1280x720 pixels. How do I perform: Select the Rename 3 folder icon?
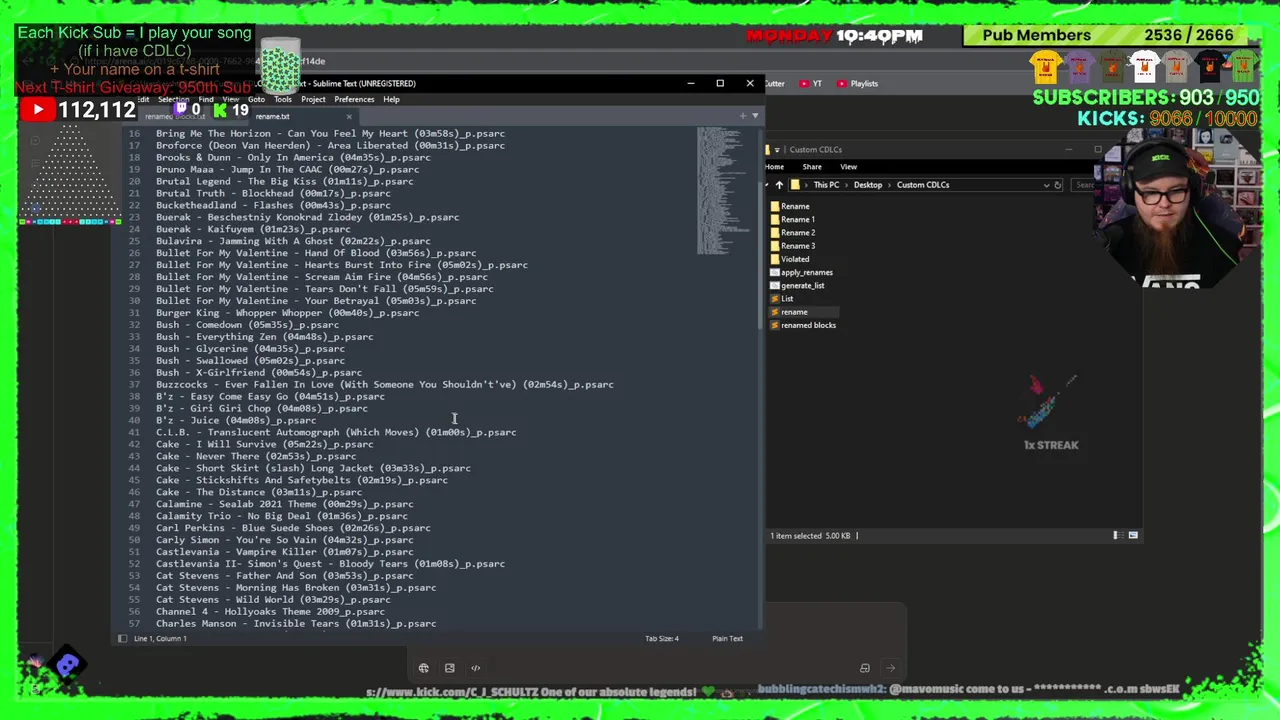tap(775, 245)
